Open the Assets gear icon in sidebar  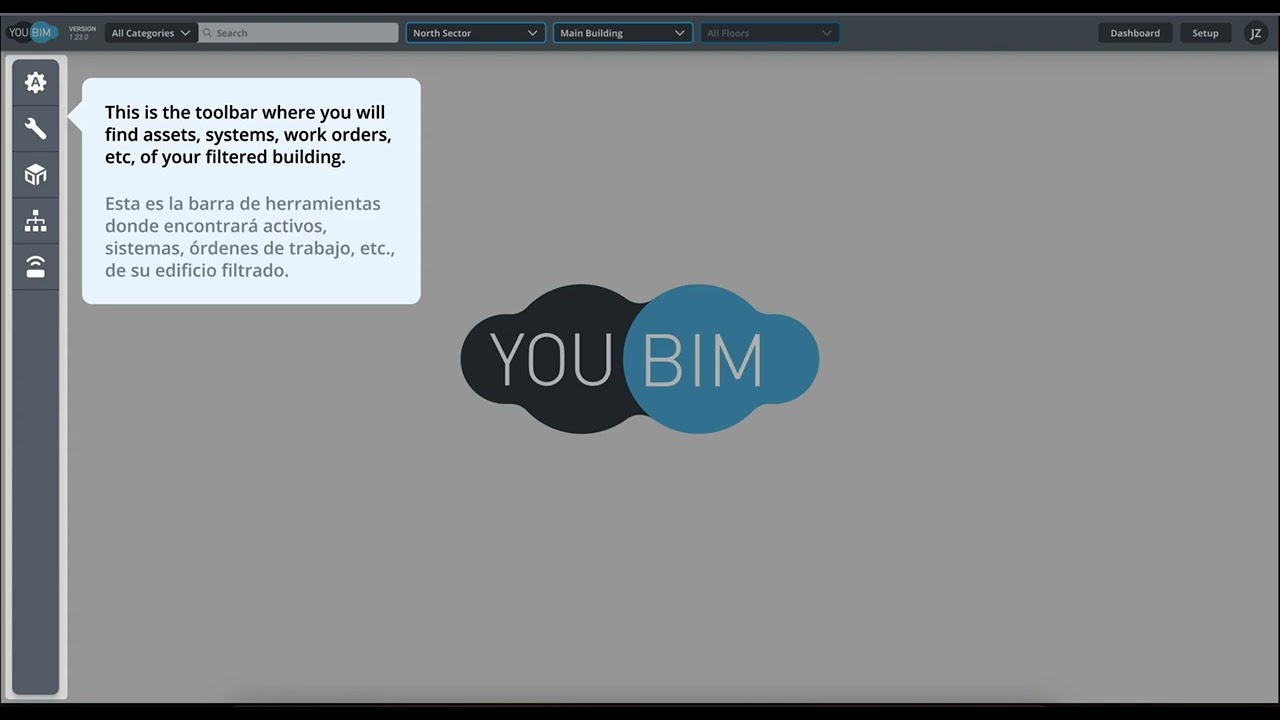pyautogui.click(x=36, y=83)
